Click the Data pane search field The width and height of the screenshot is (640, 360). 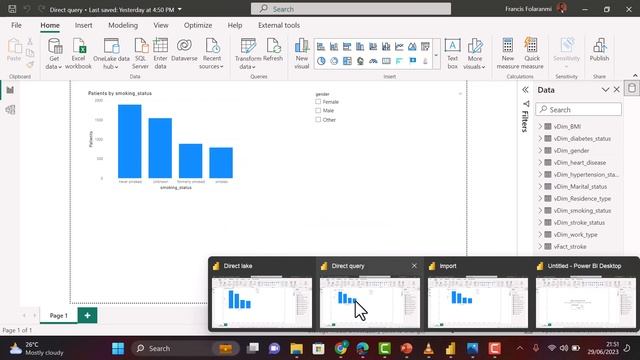[579, 109]
